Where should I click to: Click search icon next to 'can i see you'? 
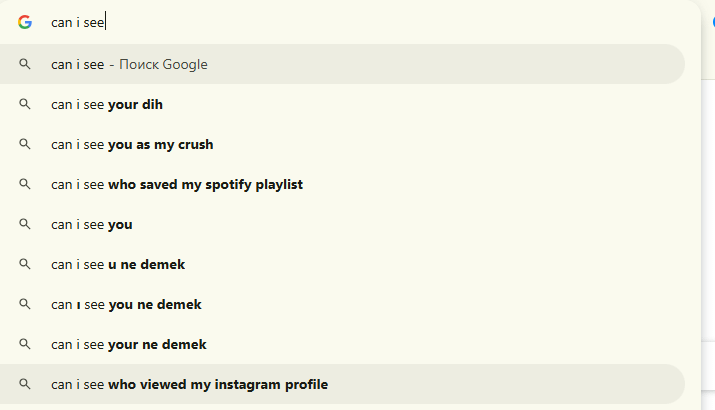point(25,224)
